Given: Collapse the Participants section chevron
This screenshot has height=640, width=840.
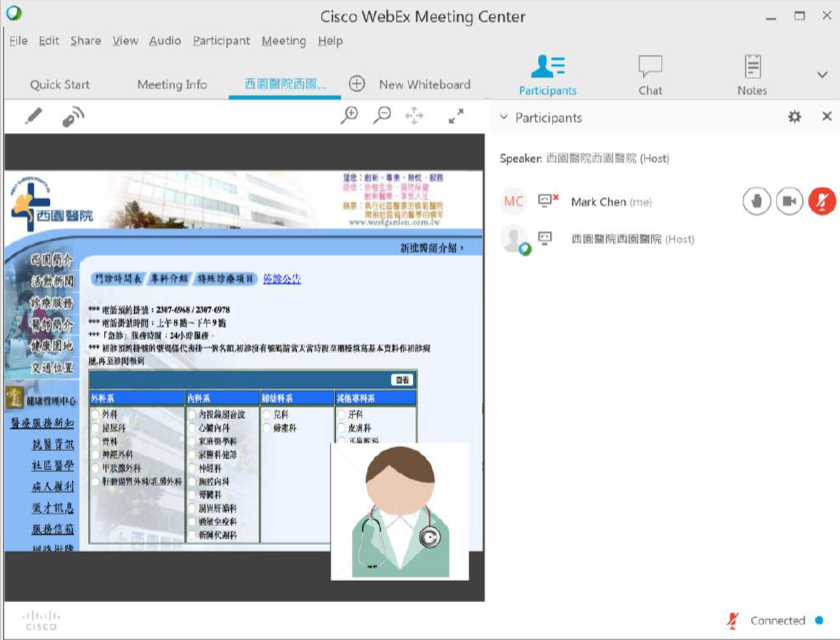Looking at the screenshot, I should coord(503,118).
